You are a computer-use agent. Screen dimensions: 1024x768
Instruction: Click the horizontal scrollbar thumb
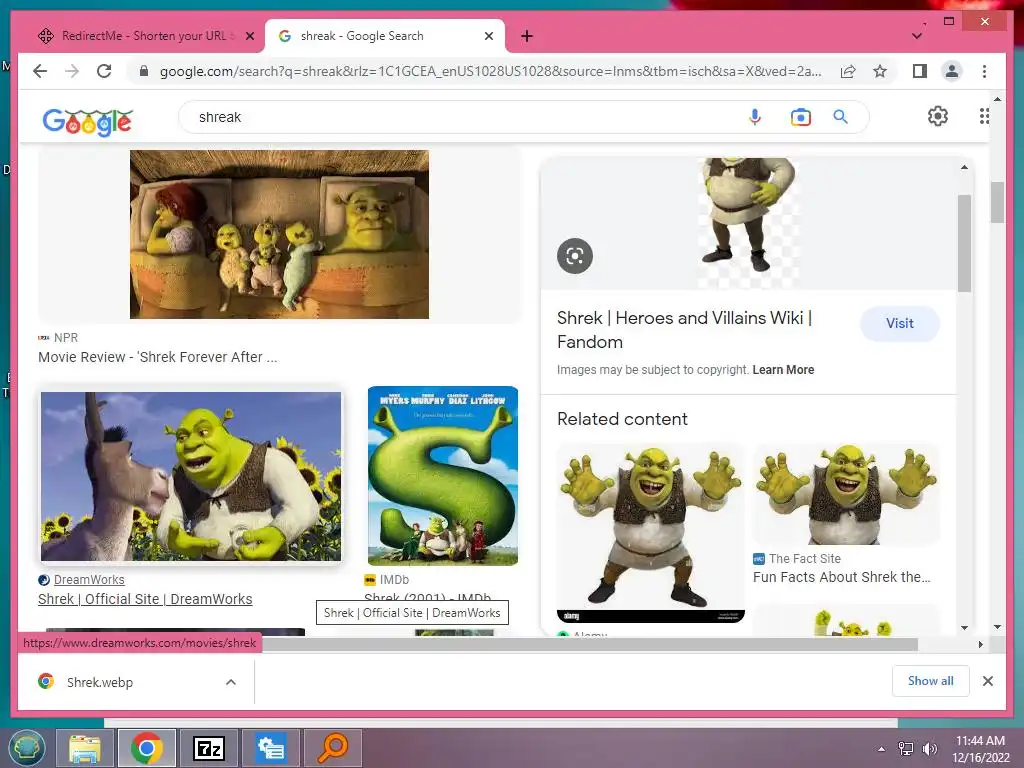(x=590, y=645)
